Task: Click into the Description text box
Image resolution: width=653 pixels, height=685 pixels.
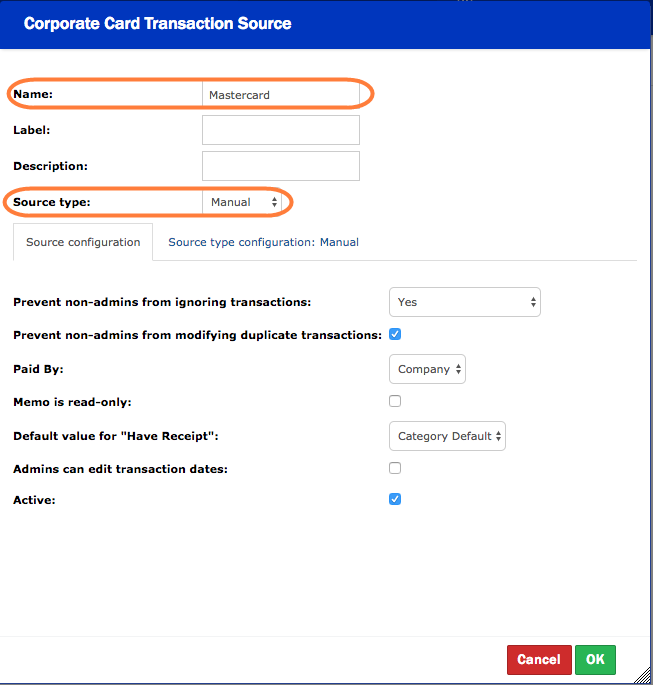Action: pyautogui.click(x=280, y=166)
